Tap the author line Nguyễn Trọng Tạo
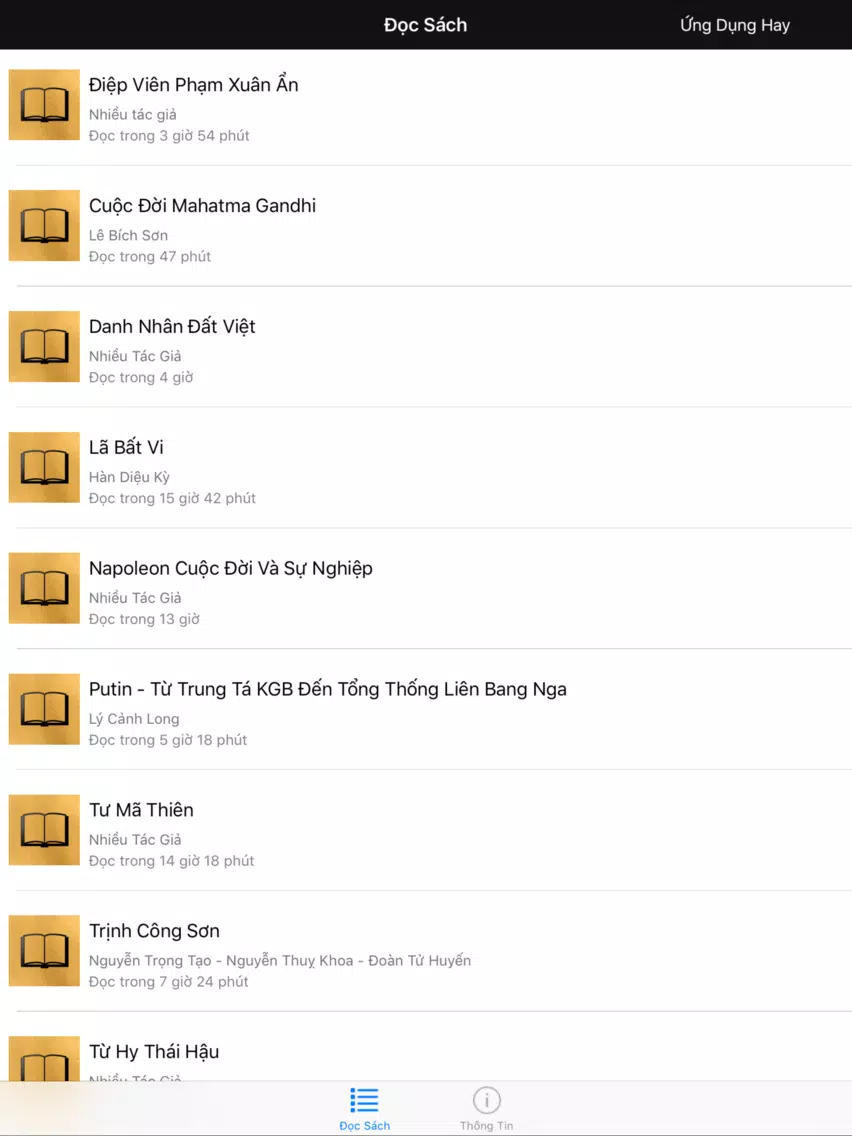852x1136 pixels. point(280,961)
